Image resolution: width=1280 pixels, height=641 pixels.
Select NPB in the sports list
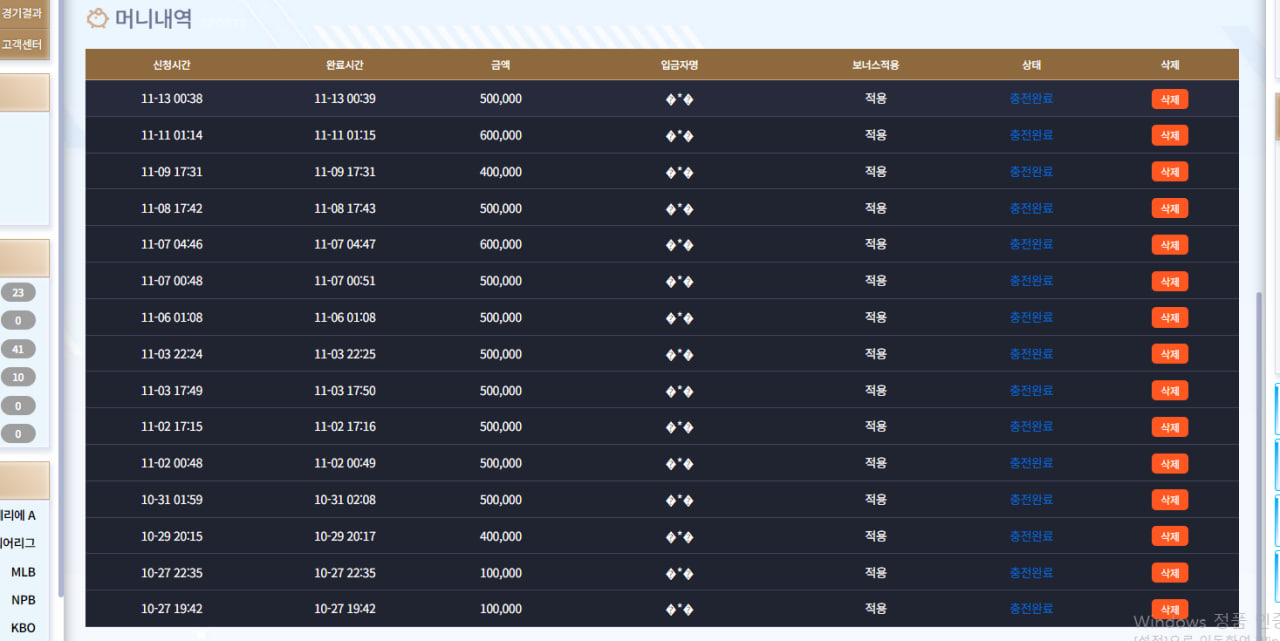click(x=23, y=600)
